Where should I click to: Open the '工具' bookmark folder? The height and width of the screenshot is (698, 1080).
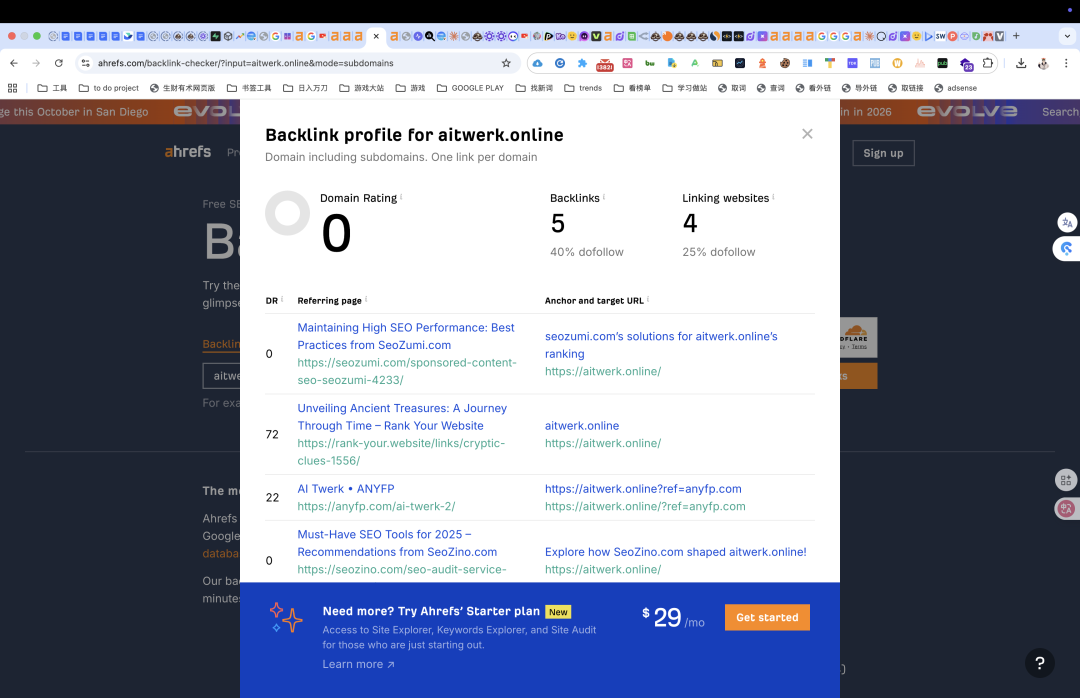52,88
